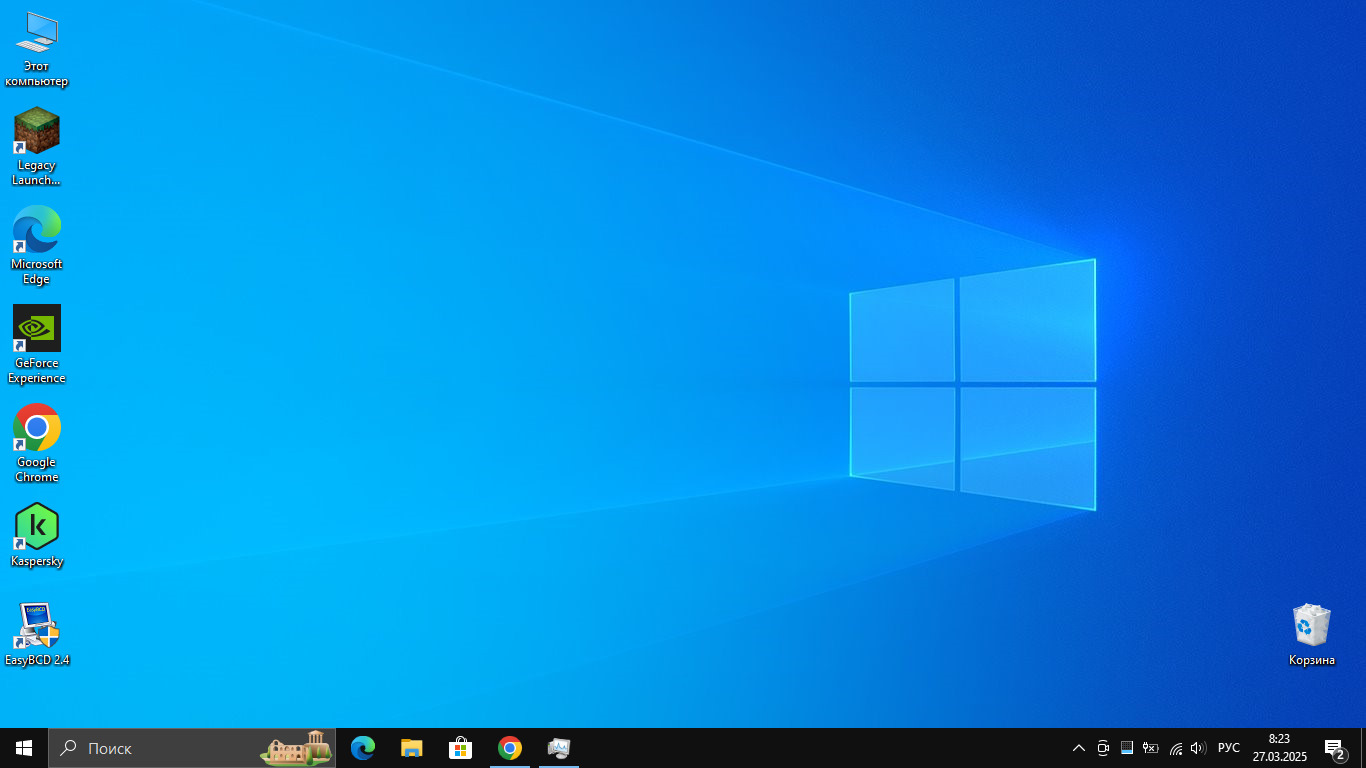Viewport: 1366px width, 768px height.
Task: Open the Windows Start menu
Action: [24, 748]
